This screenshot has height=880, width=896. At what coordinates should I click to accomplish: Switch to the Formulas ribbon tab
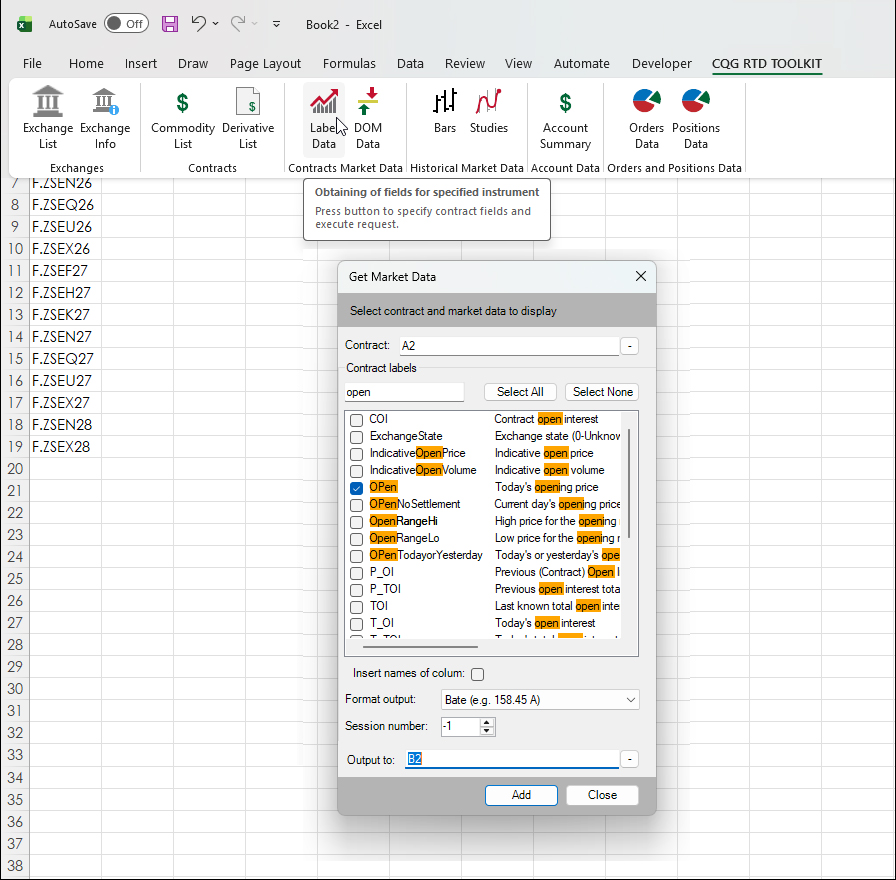[349, 63]
